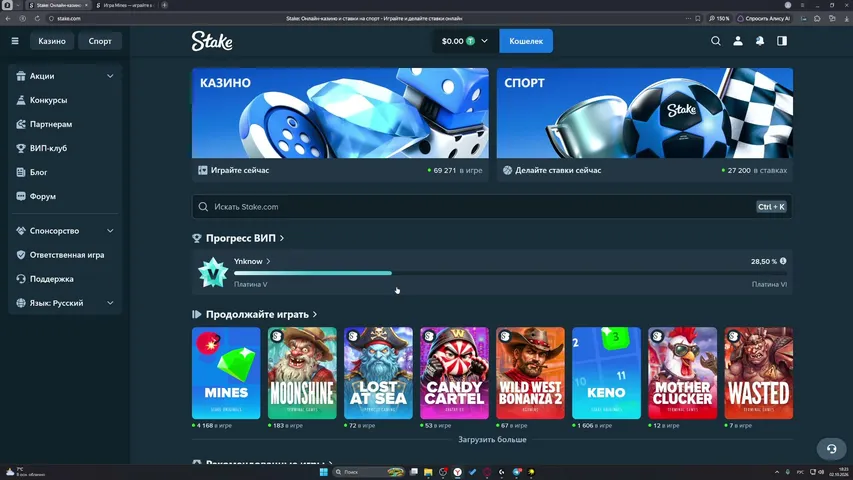Screen dimensions: 853x480
Task: Click the Поддержка headset icon in sidebar
Action: point(21,279)
